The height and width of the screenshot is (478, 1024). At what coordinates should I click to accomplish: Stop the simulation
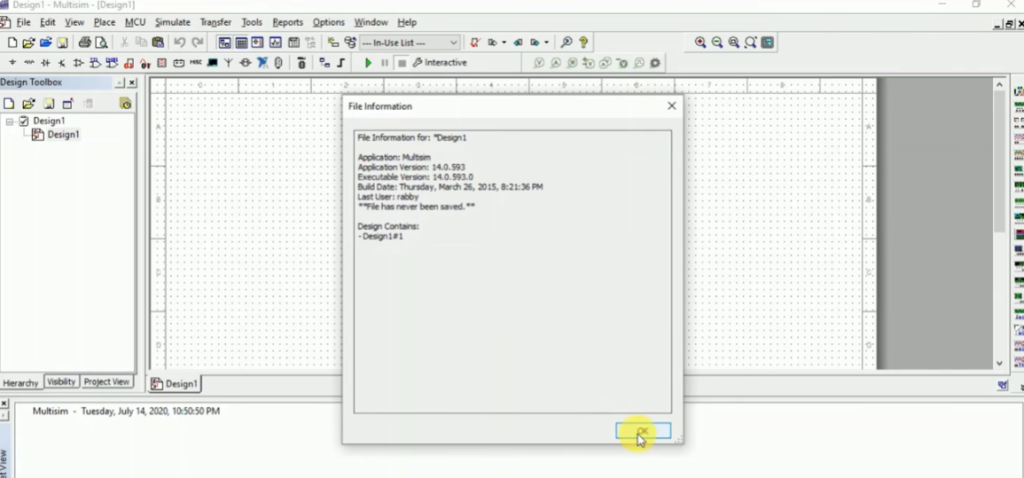coord(402,63)
